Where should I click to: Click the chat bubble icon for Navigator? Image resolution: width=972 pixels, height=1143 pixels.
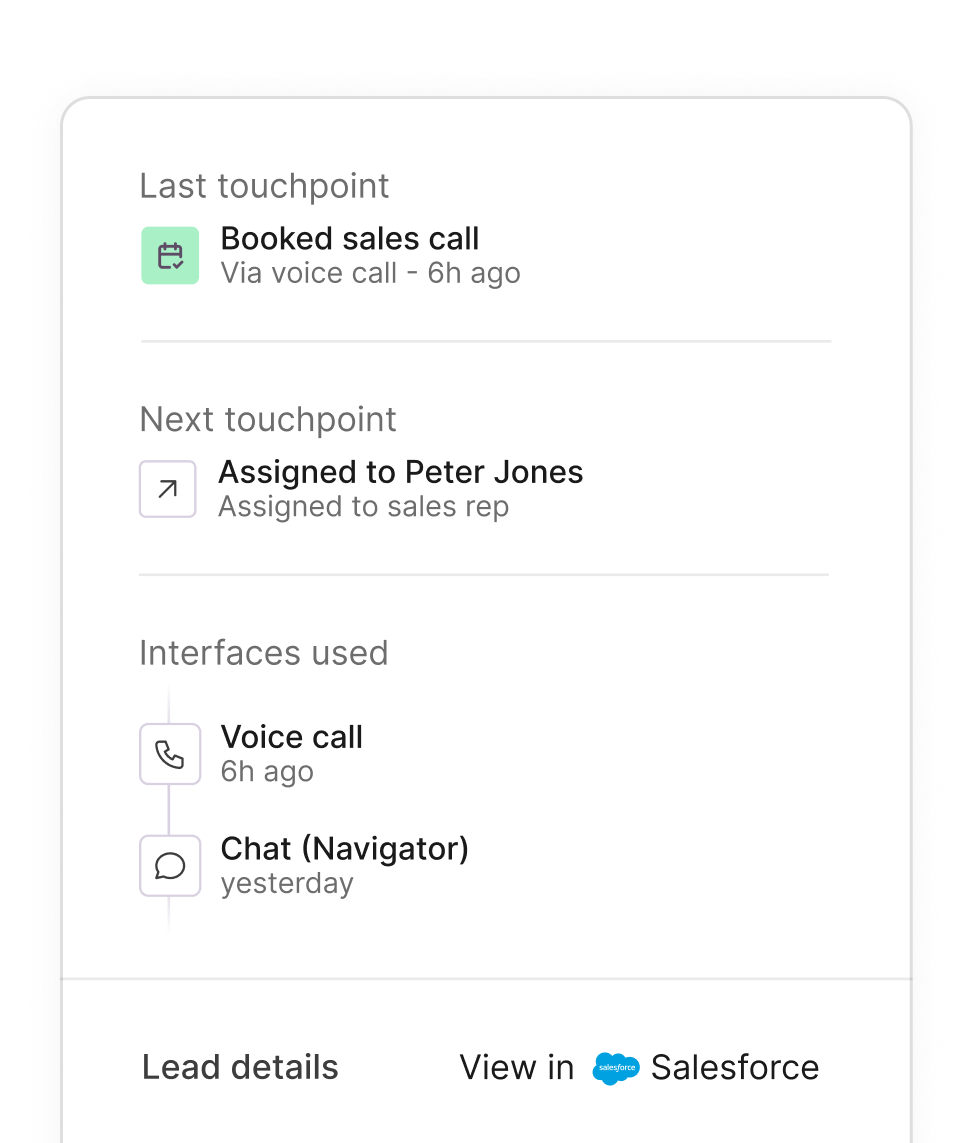[170, 866]
